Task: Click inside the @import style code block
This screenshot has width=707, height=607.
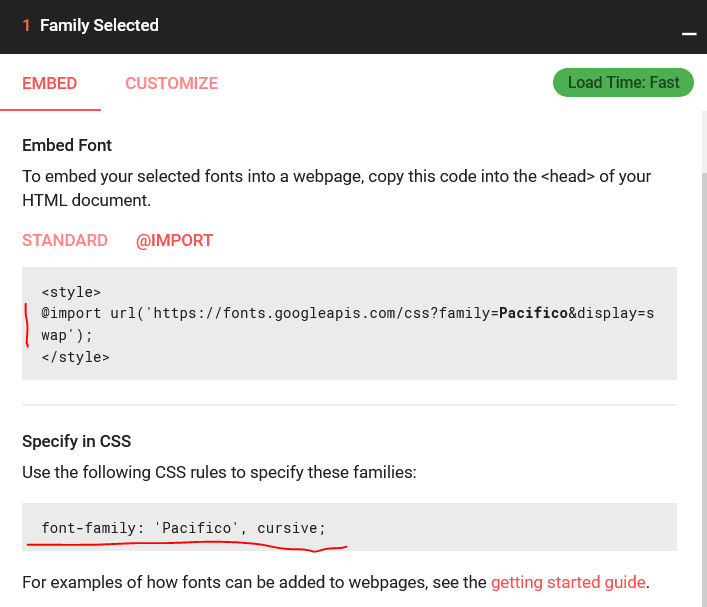Action: click(349, 324)
